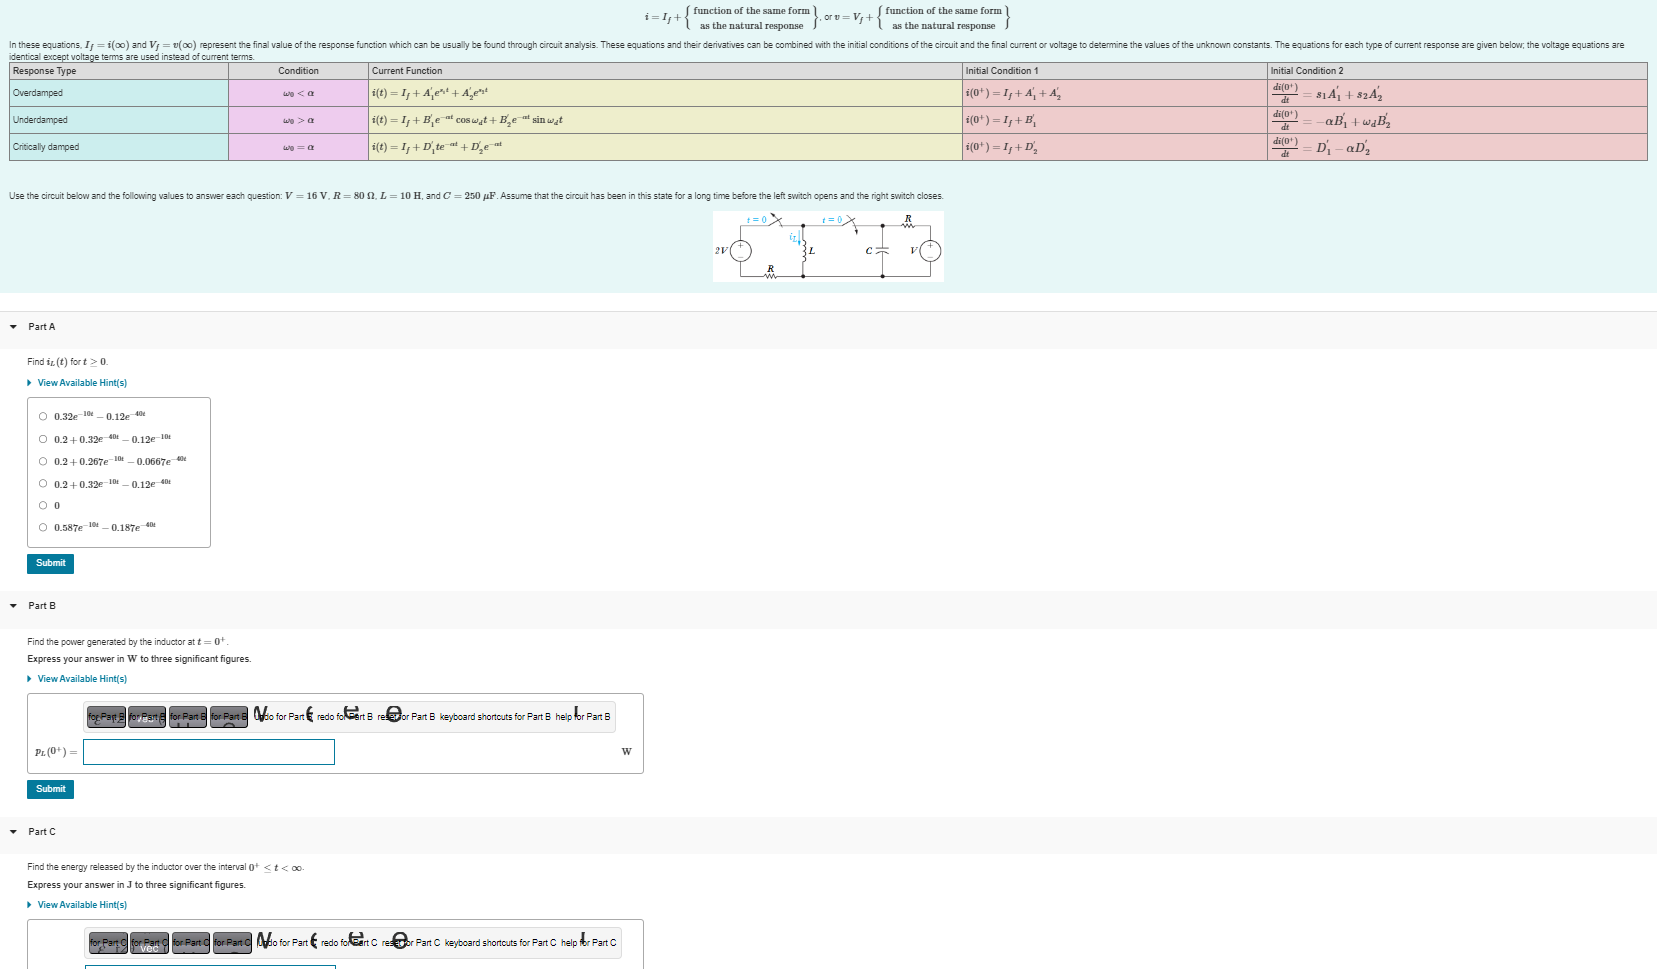The height and width of the screenshot is (969, 1660).
Task: Submit the Part B answer
Action: (x=50, y=789)
